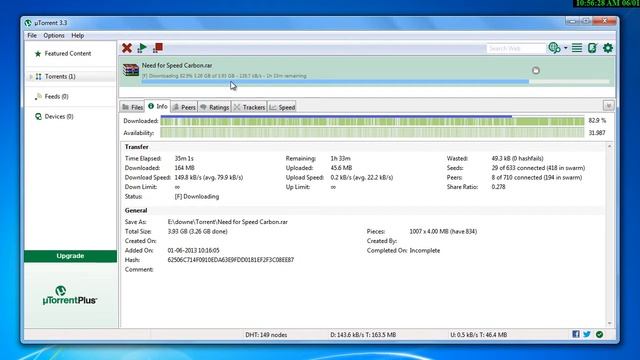Image resolution: width=640 pixels, height=360 pixels.
Task: Click the devices icon beside Devices (0)
Action: [x=38, y=116]
